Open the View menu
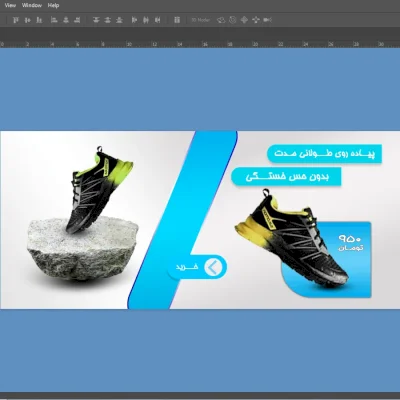This screenshot has height=400, width=400. click(x=10, y=5)
